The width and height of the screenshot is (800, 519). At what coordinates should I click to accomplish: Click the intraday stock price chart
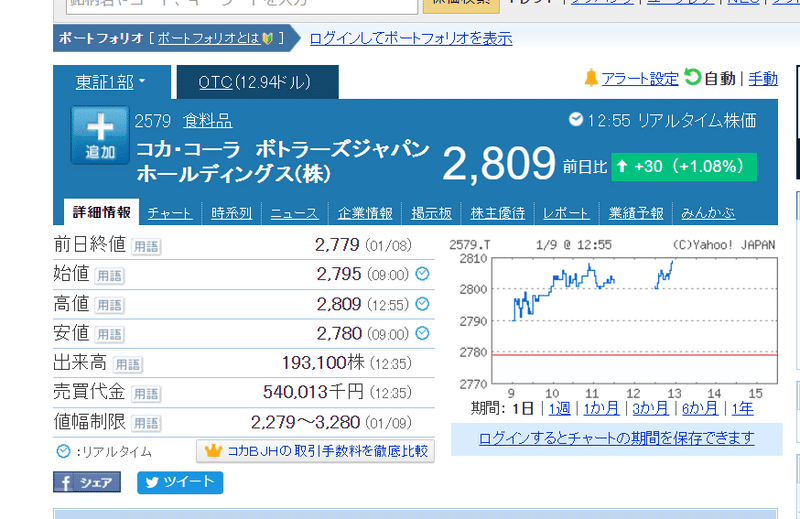point(614,319)
